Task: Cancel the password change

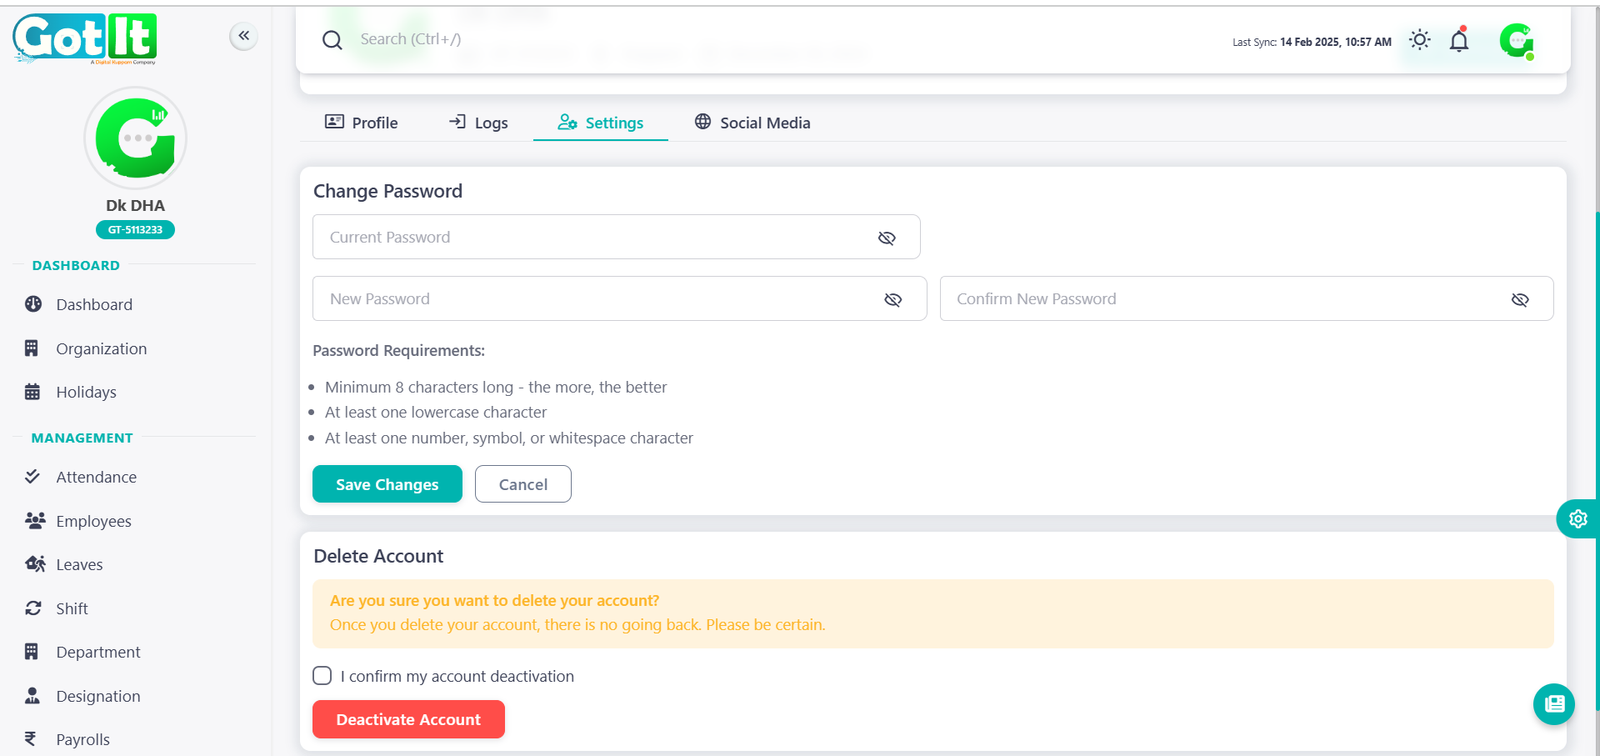Action: pos(523,484)
